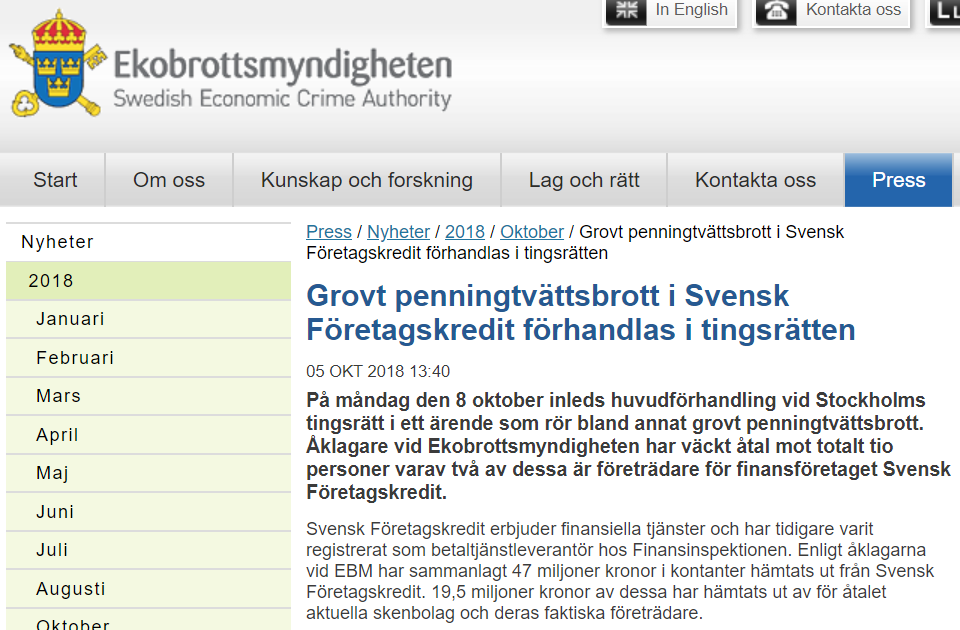Viewport: 960px width, 630px height.
Task: Open Oktober in the sidebar
Action: (148, 620)
